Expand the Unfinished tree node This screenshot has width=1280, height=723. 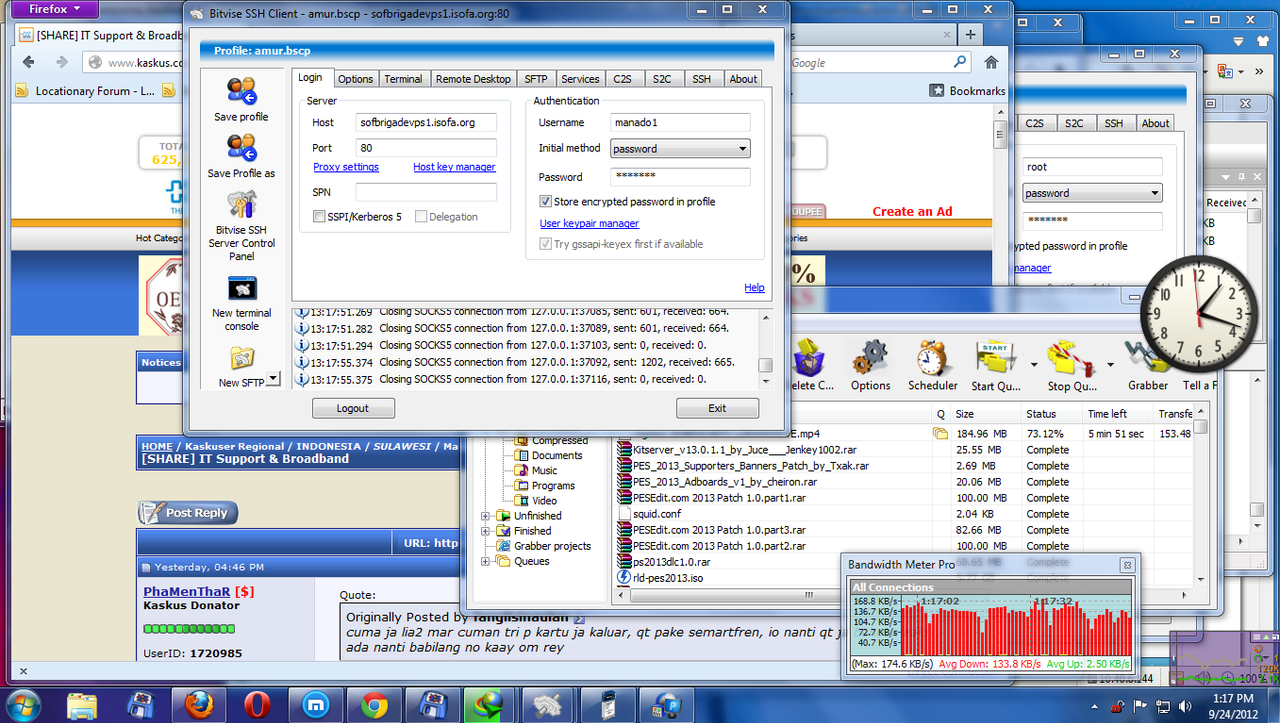486,516
